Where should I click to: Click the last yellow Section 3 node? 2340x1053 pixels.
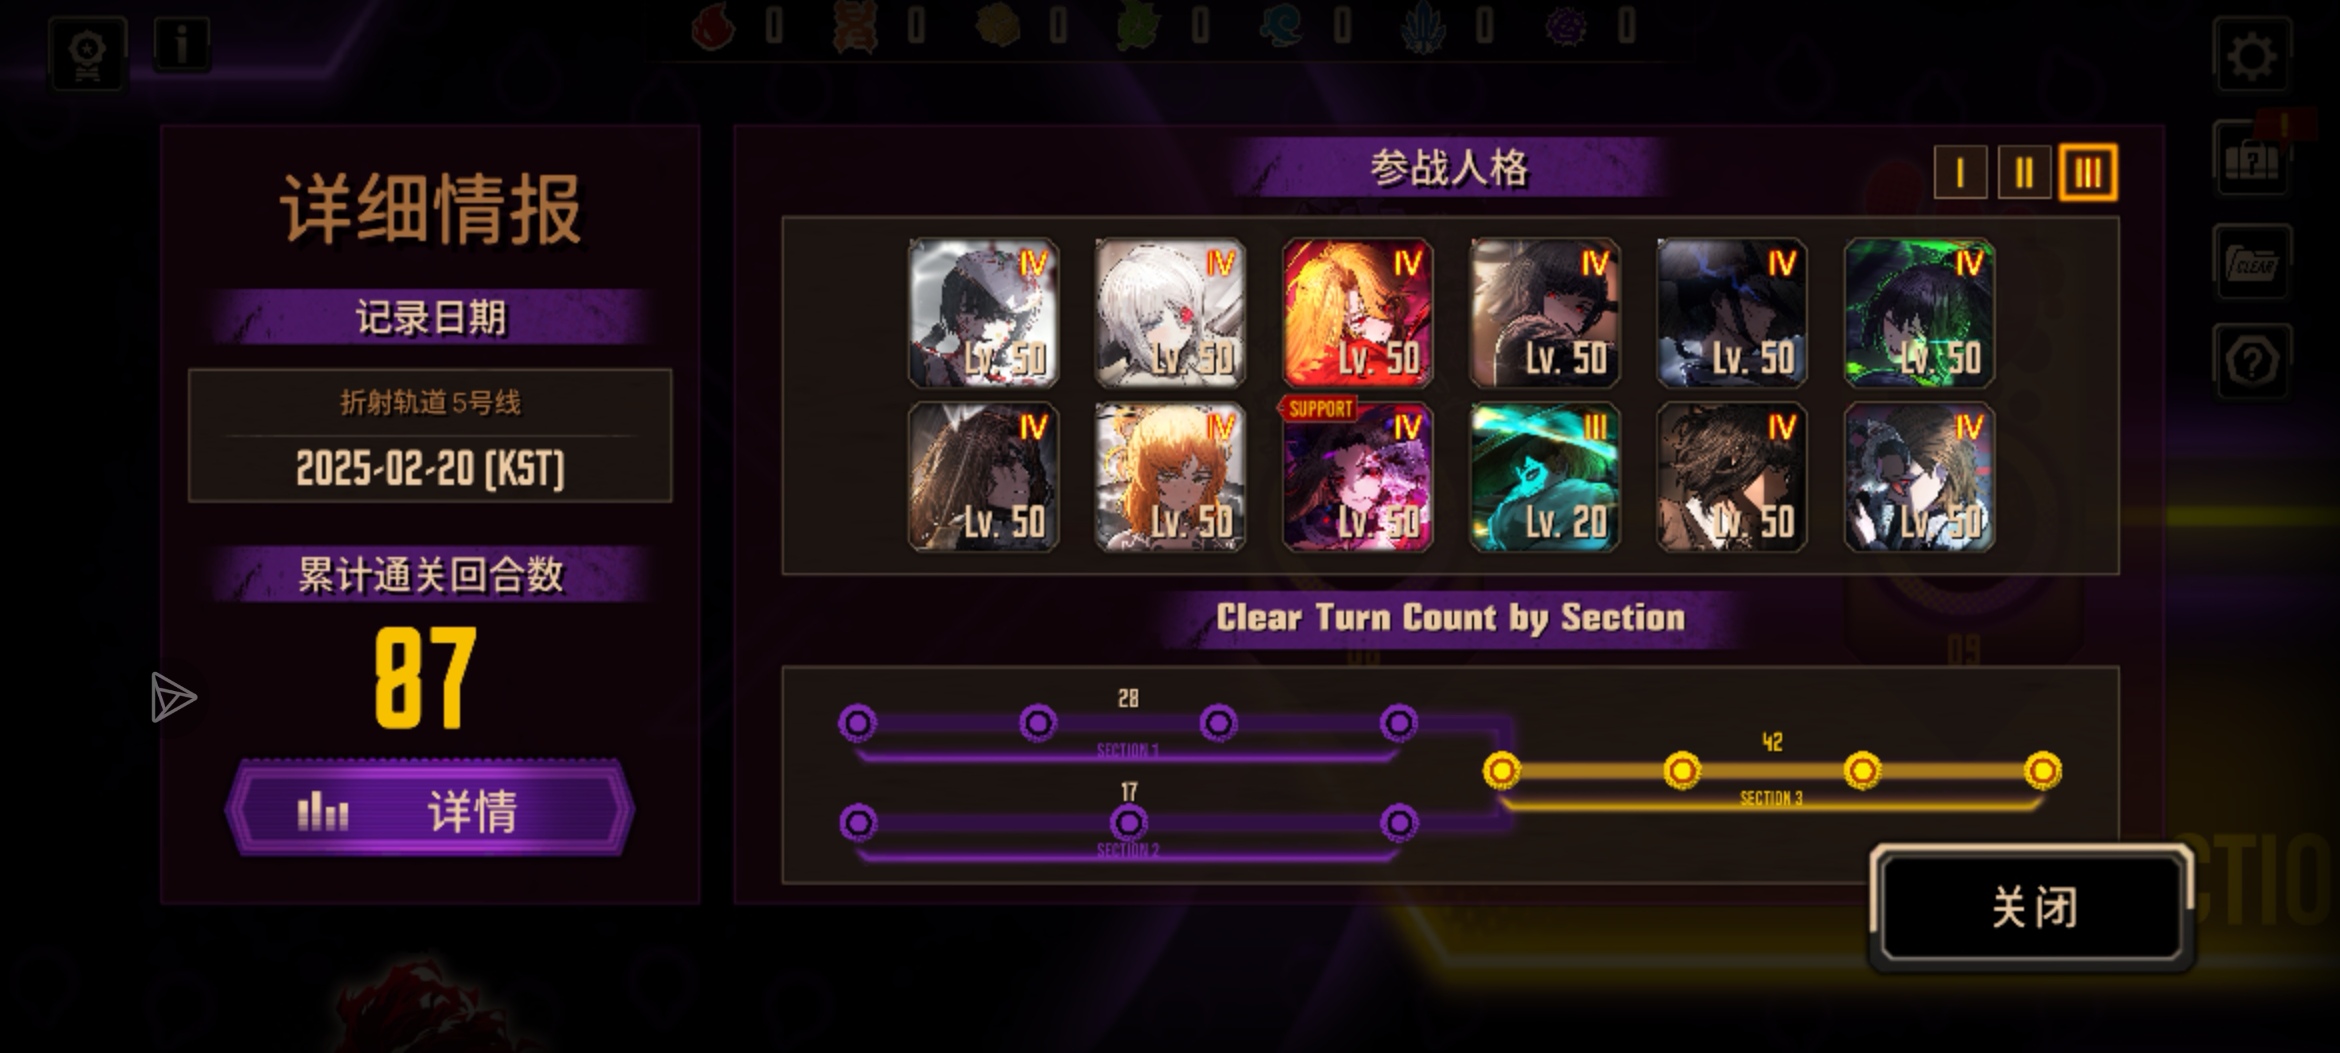click(x=2042, y=770)
